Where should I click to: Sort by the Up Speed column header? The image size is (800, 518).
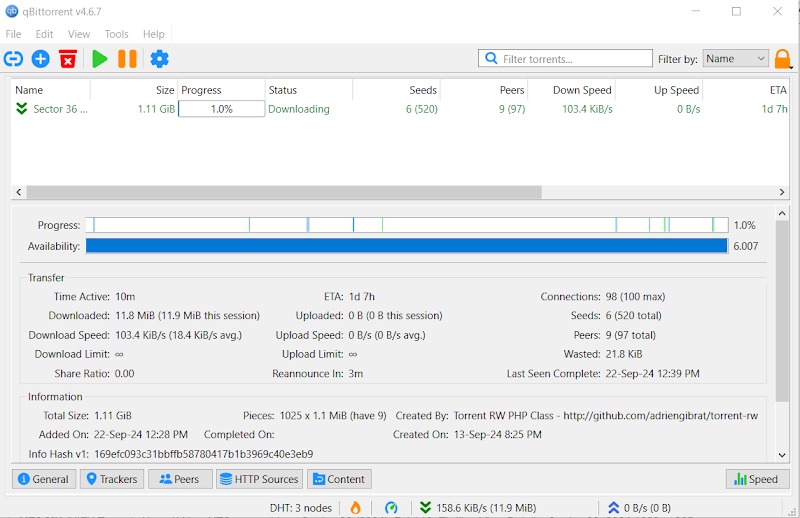pos(659,90)
